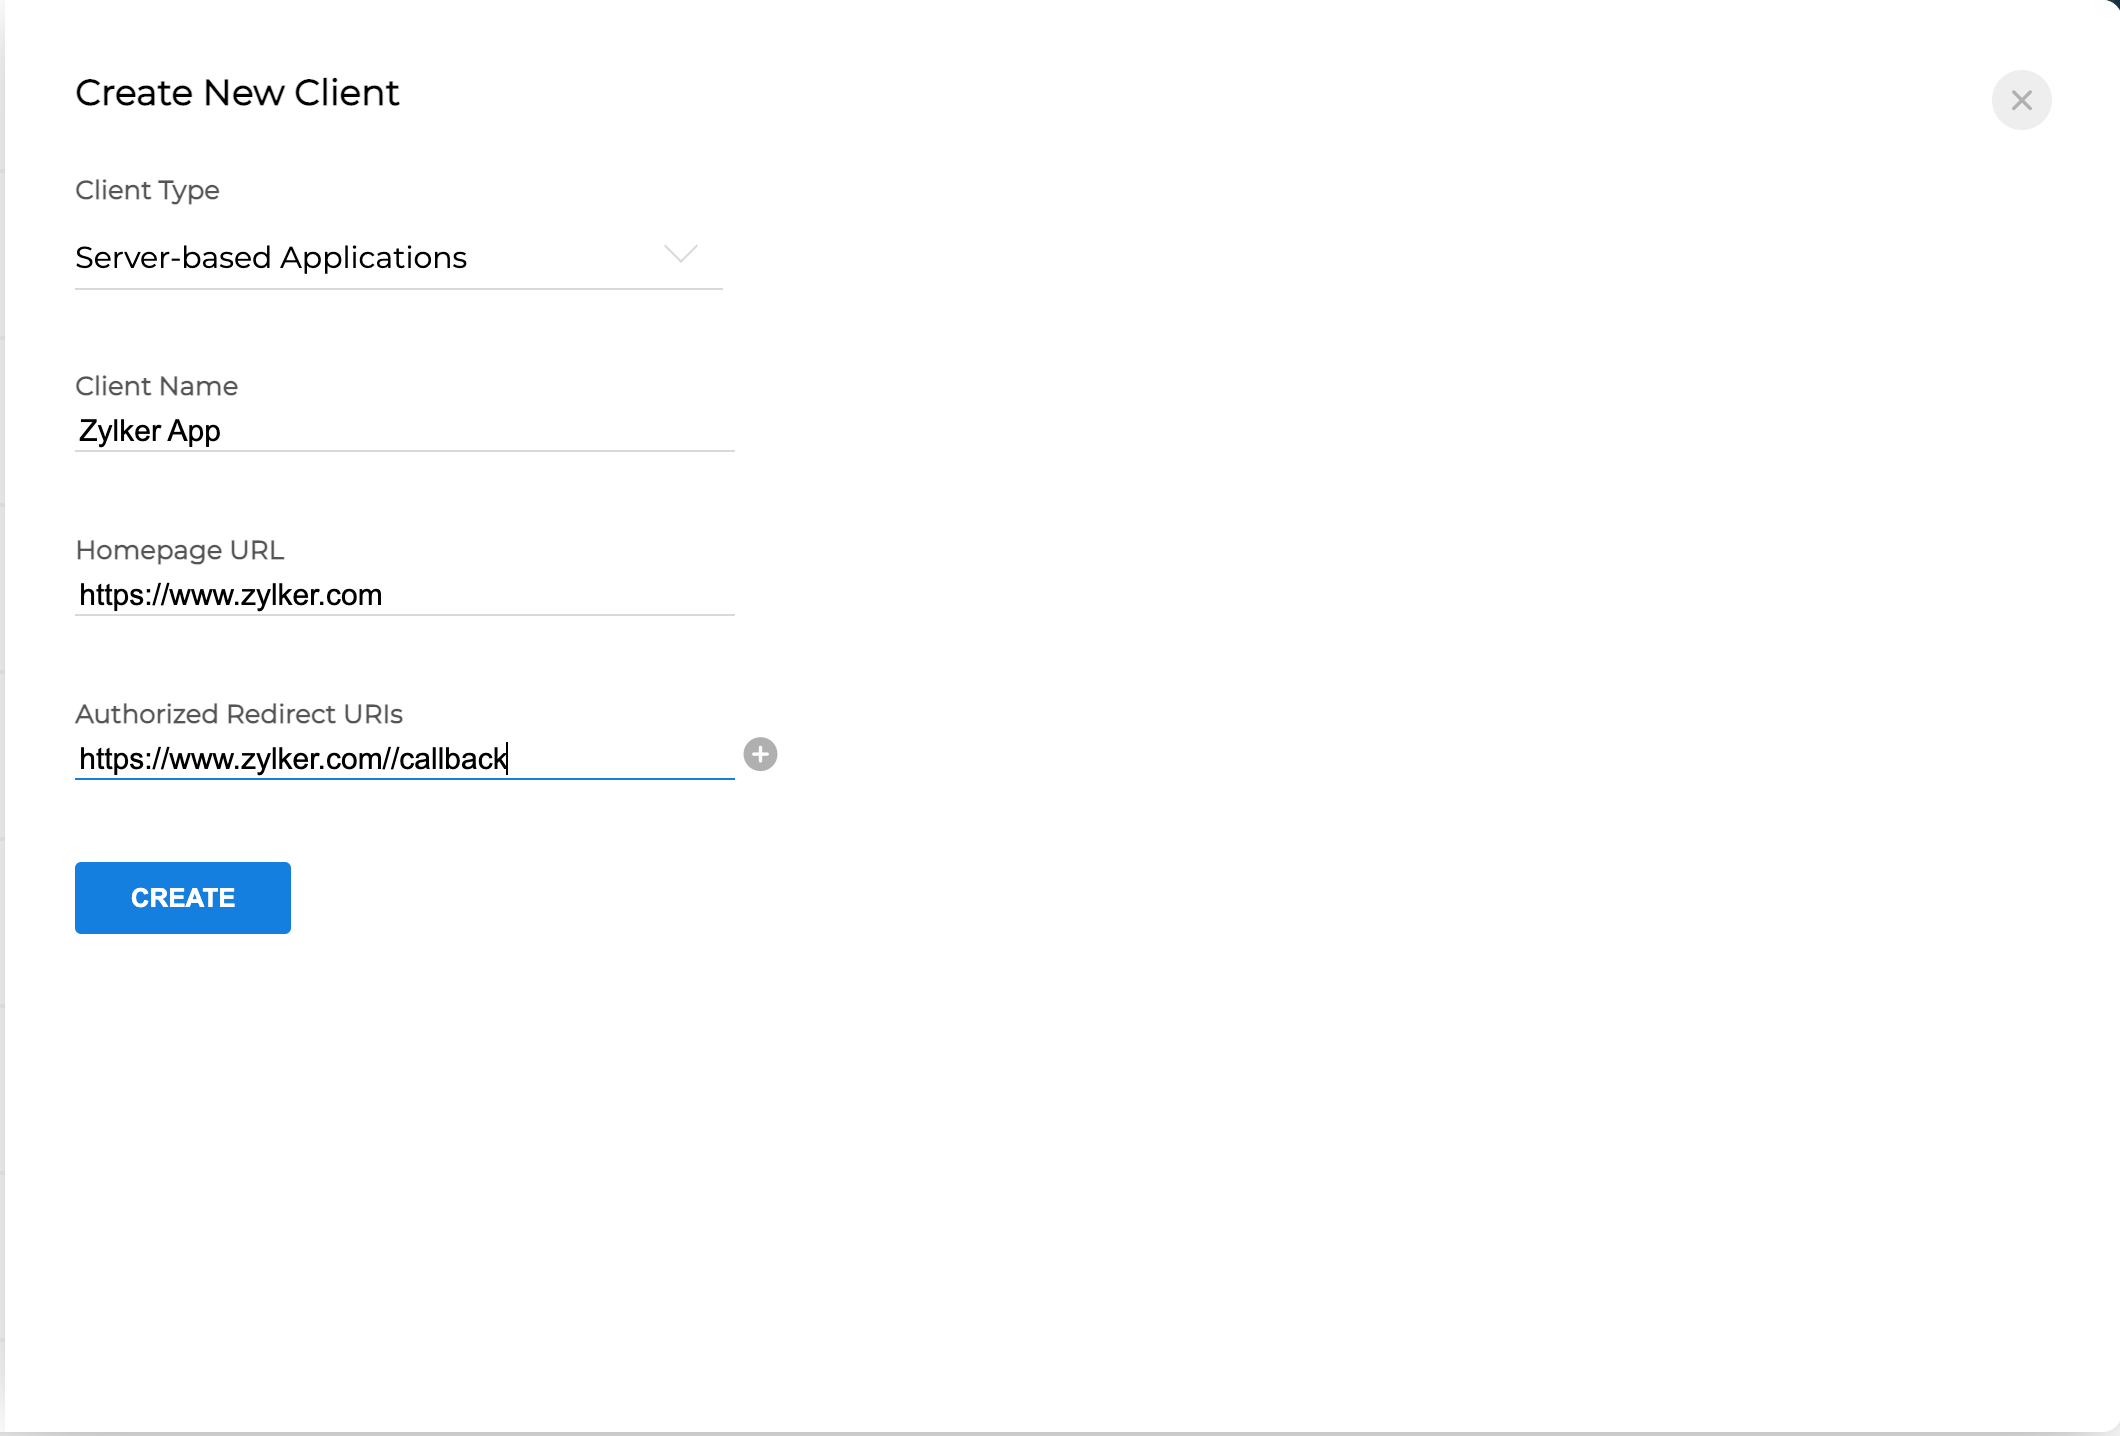Click the 'Client Type' label
This screenshot has height=1436, width=2120.
(147, 190)
